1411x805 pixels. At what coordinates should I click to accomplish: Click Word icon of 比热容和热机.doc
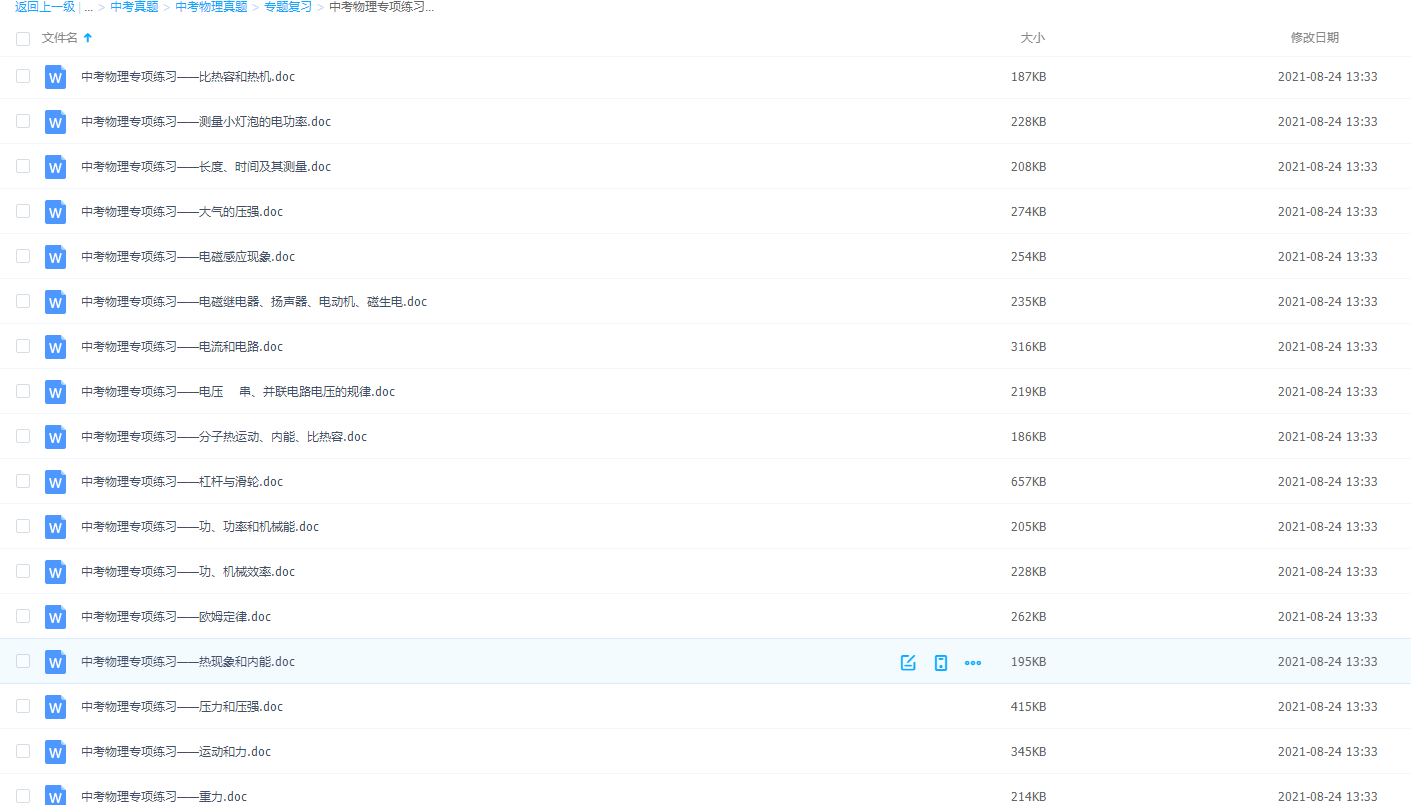tap(56, 77)
